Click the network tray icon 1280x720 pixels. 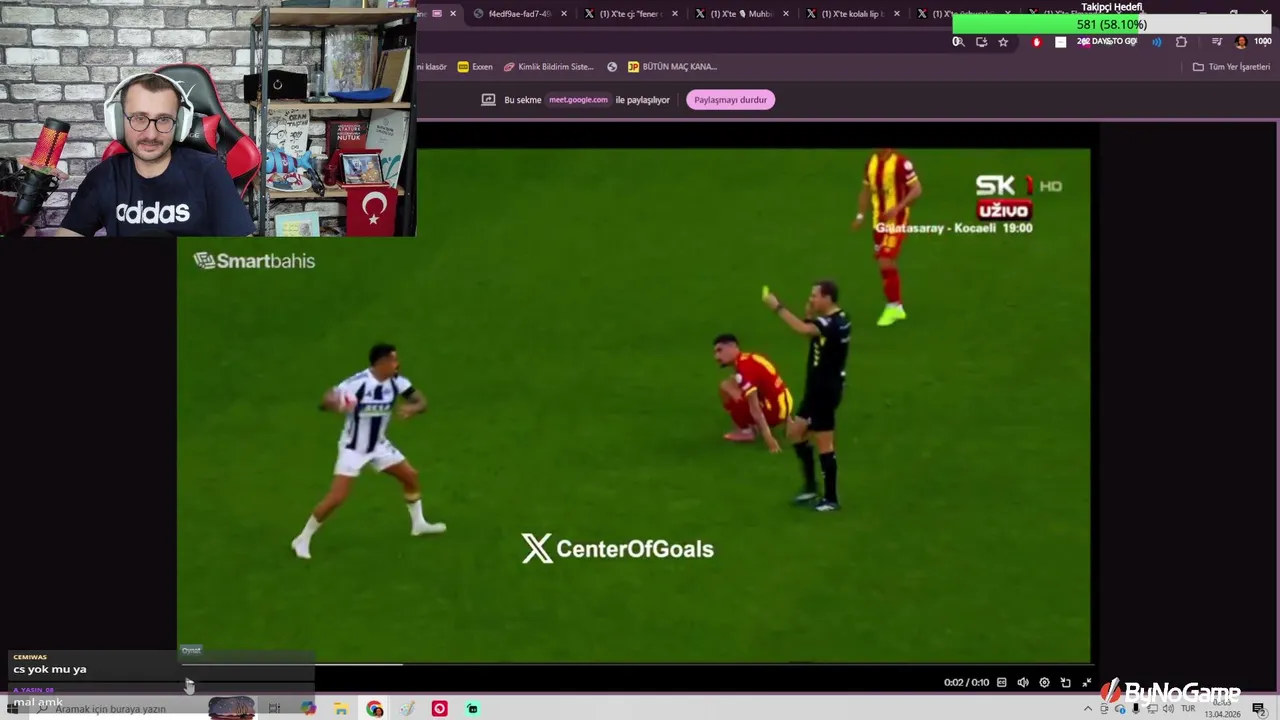[1152, 709]
